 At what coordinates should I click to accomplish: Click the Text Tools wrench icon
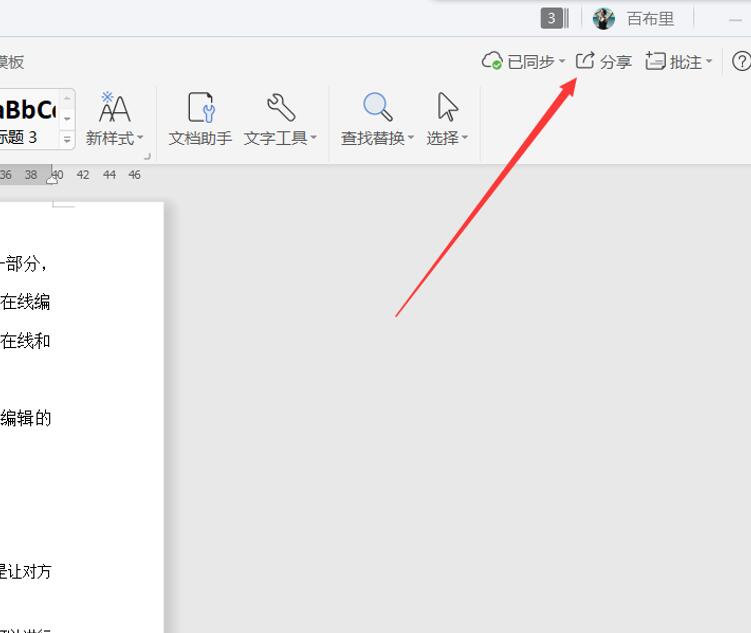(x=281, y=107)
